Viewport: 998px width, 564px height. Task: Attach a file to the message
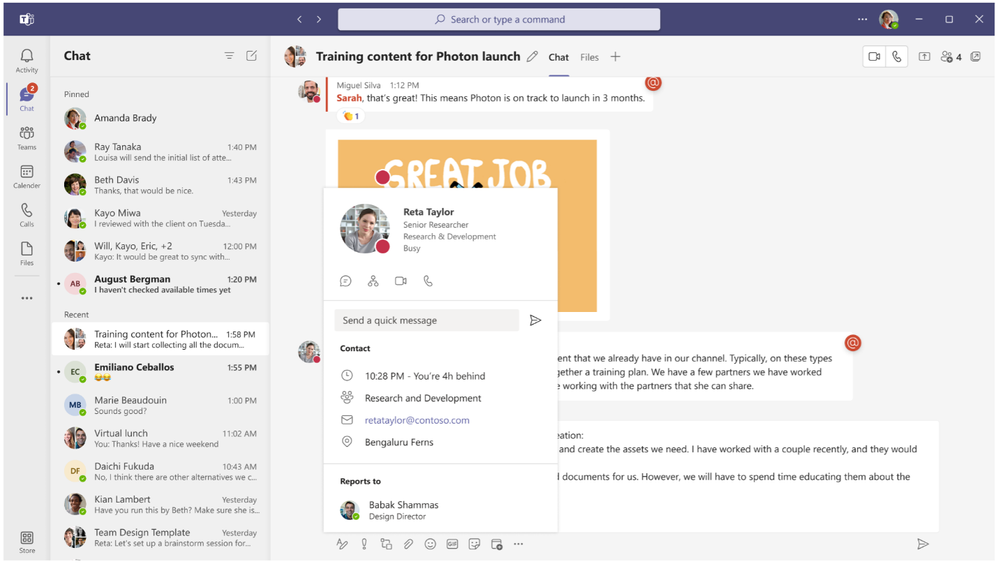pyautogui.click(x=408, y=544)
